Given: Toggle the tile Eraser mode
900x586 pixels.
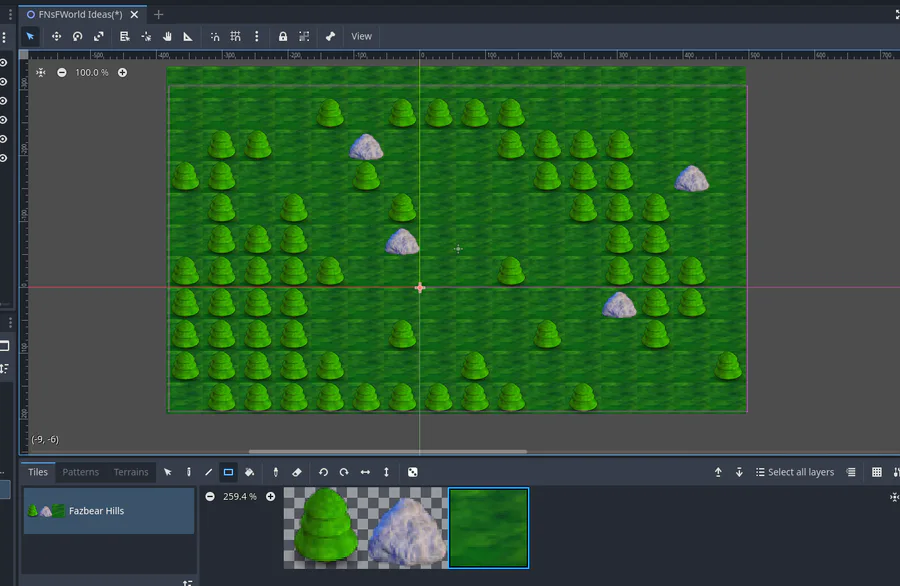Looking at the screenshot, I should 297,472.
